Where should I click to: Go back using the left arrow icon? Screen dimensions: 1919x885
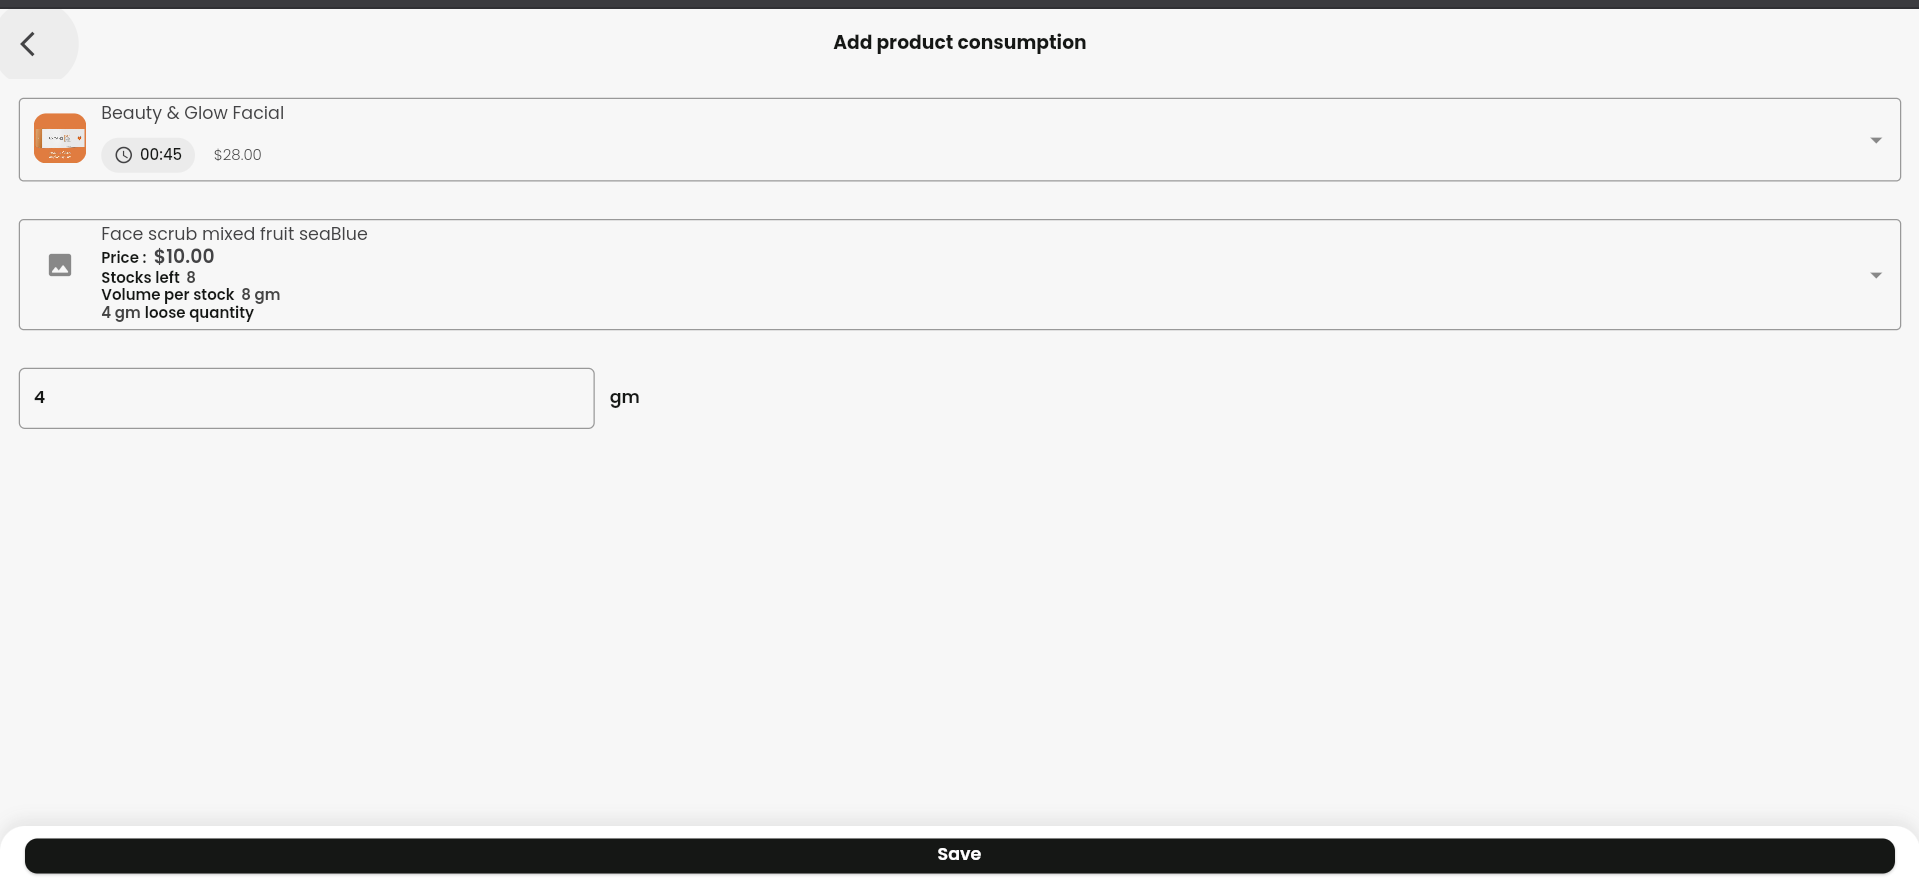tap(28, 44)
